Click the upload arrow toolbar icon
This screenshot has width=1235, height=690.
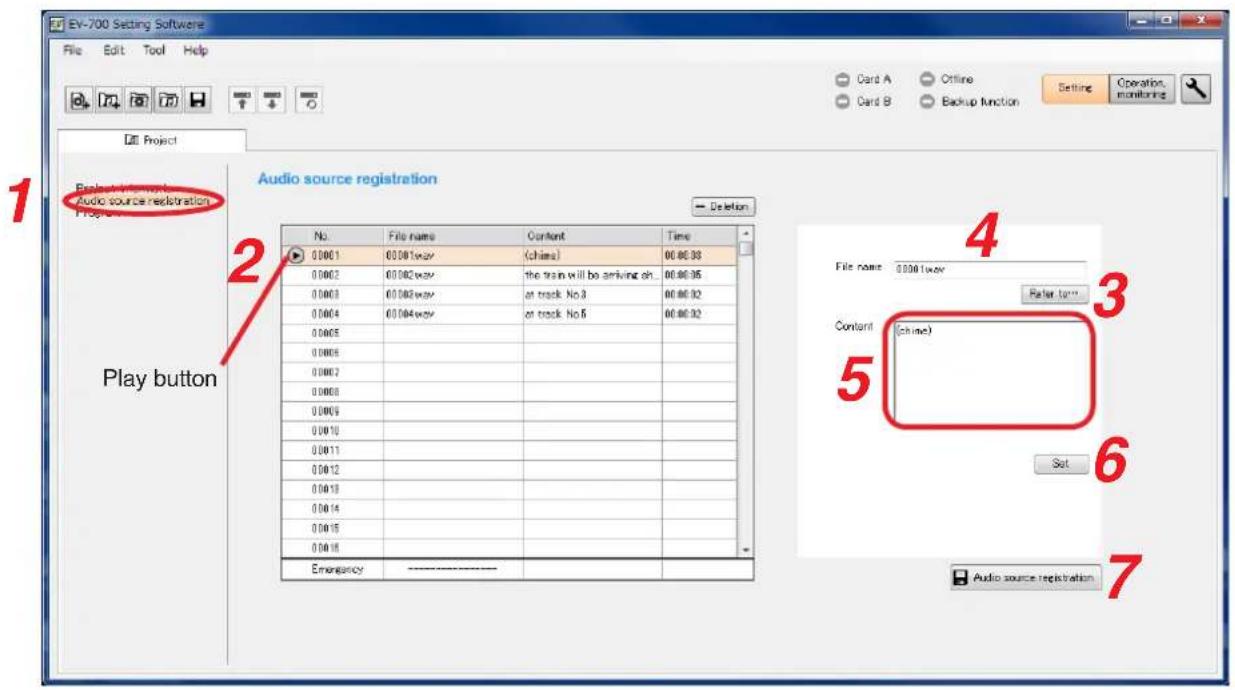(x=242, y=101)
